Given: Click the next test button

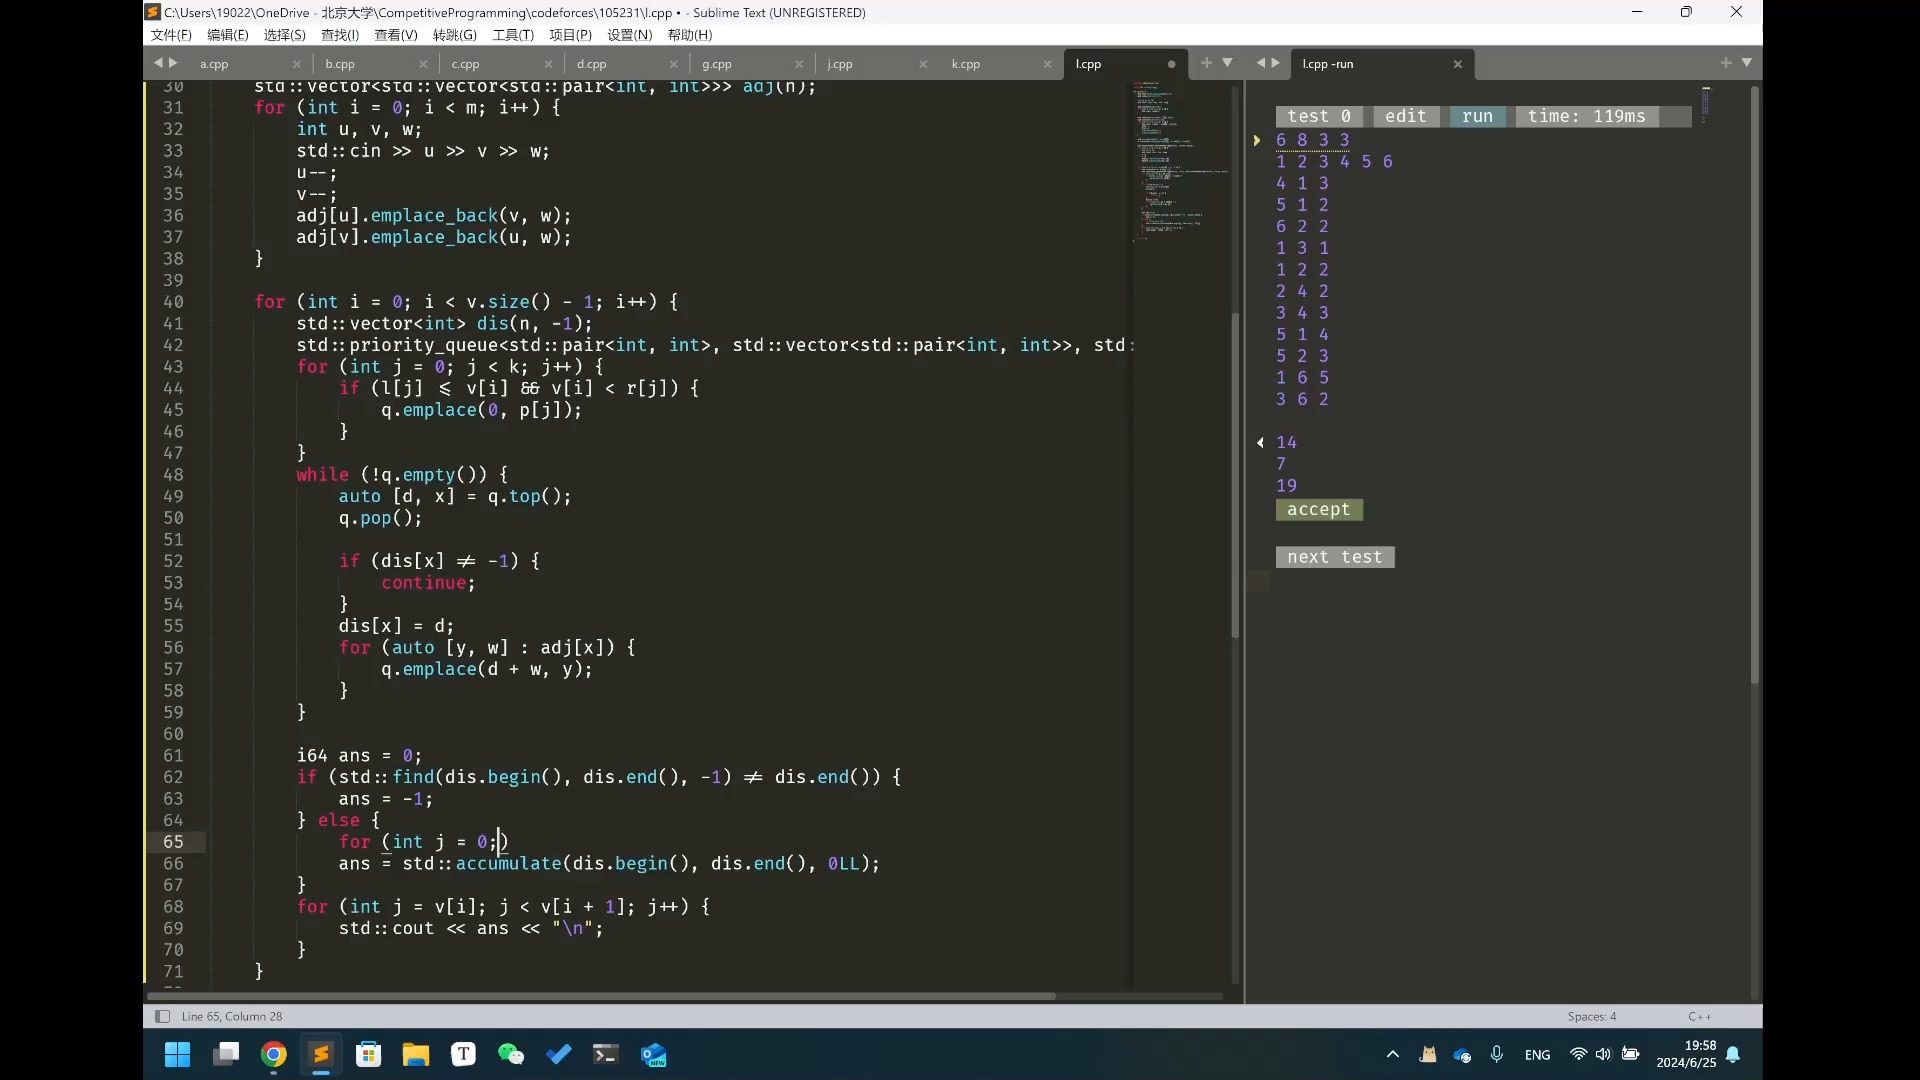Looking at the screenshot, I should click(1335, 557).
